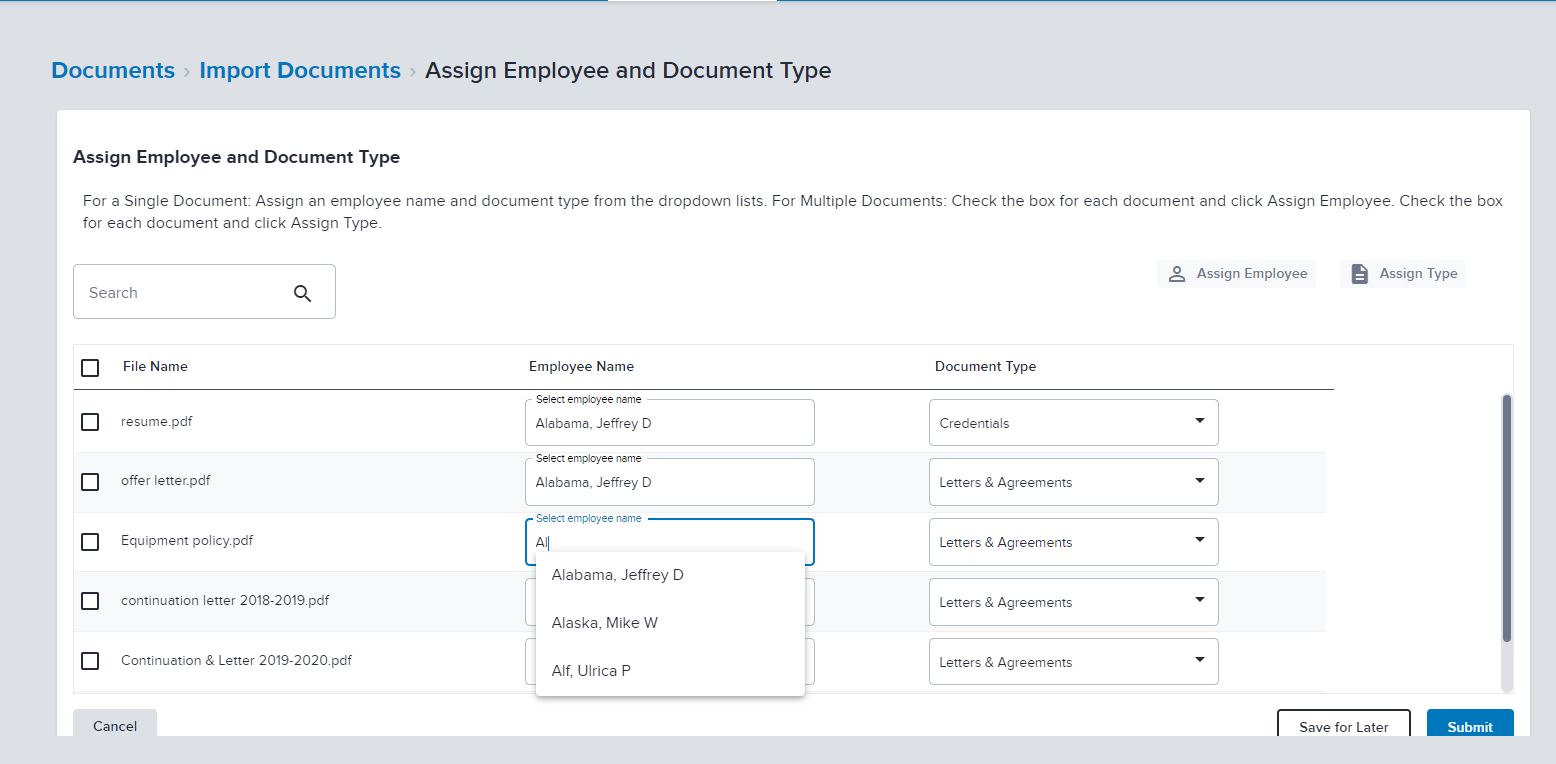Choose Alaska, Mike W from suggestions
1556x764 pixels.
(604, 623)
